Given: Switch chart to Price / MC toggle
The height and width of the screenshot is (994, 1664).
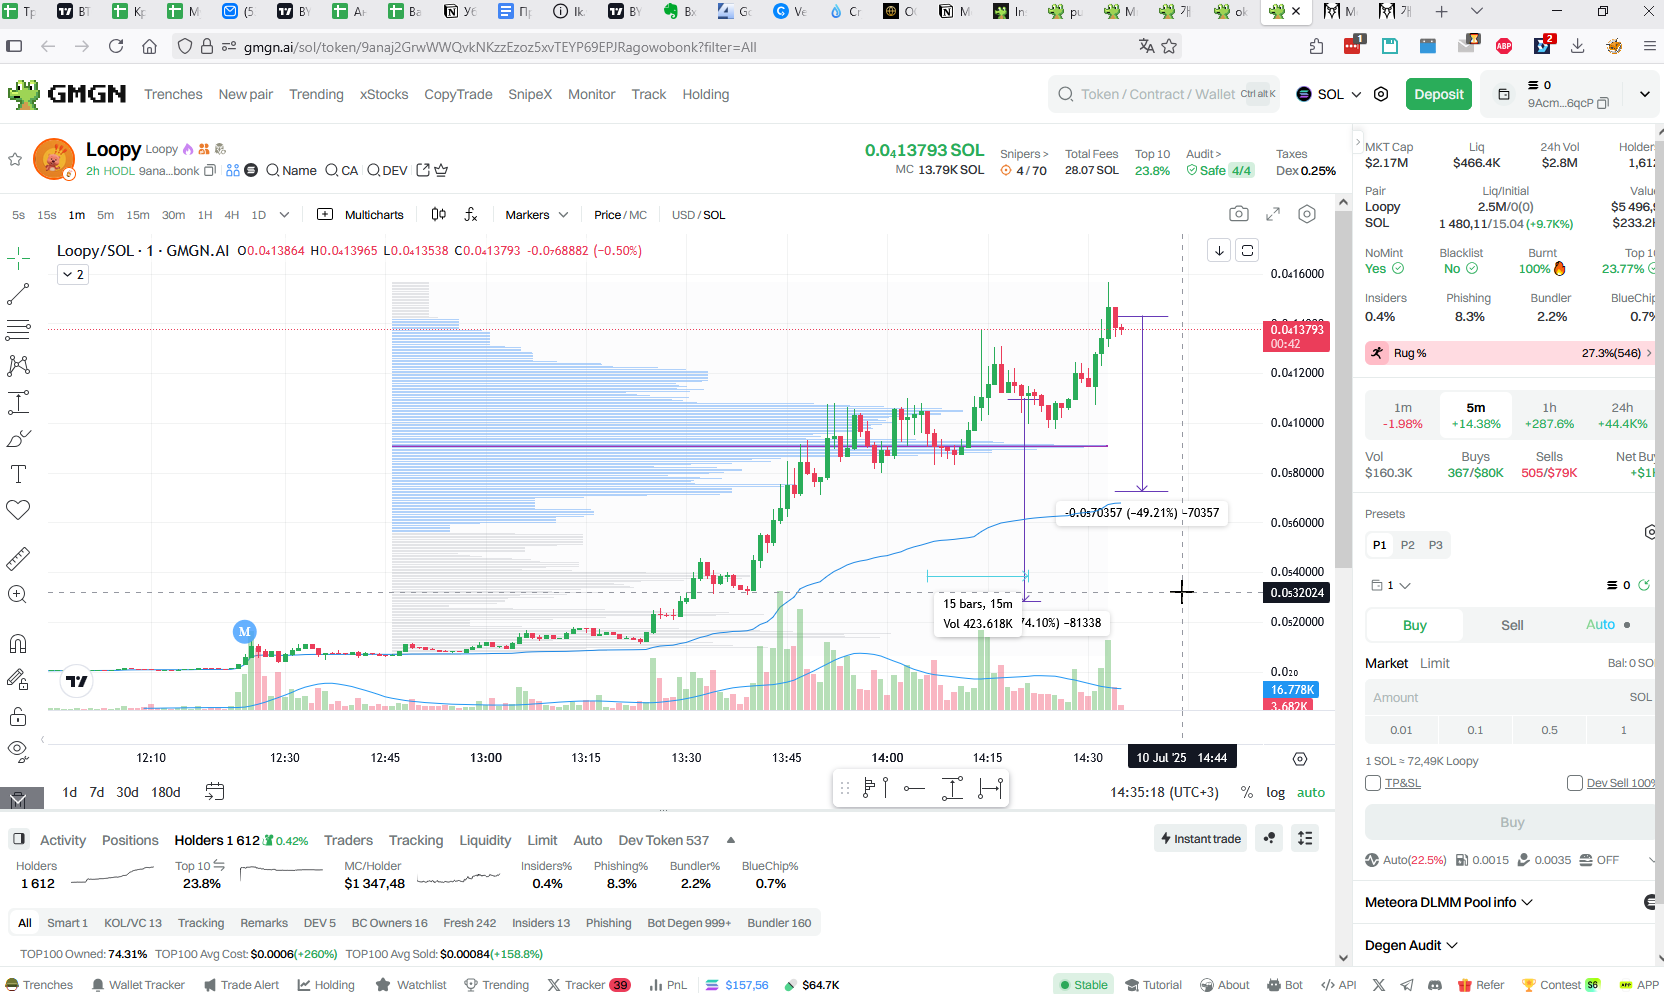Looking at the screenshot, I should 620,215.
